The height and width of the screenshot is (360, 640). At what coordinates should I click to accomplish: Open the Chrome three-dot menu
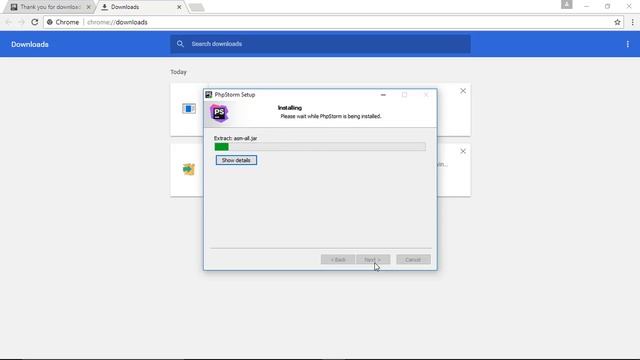632,22
